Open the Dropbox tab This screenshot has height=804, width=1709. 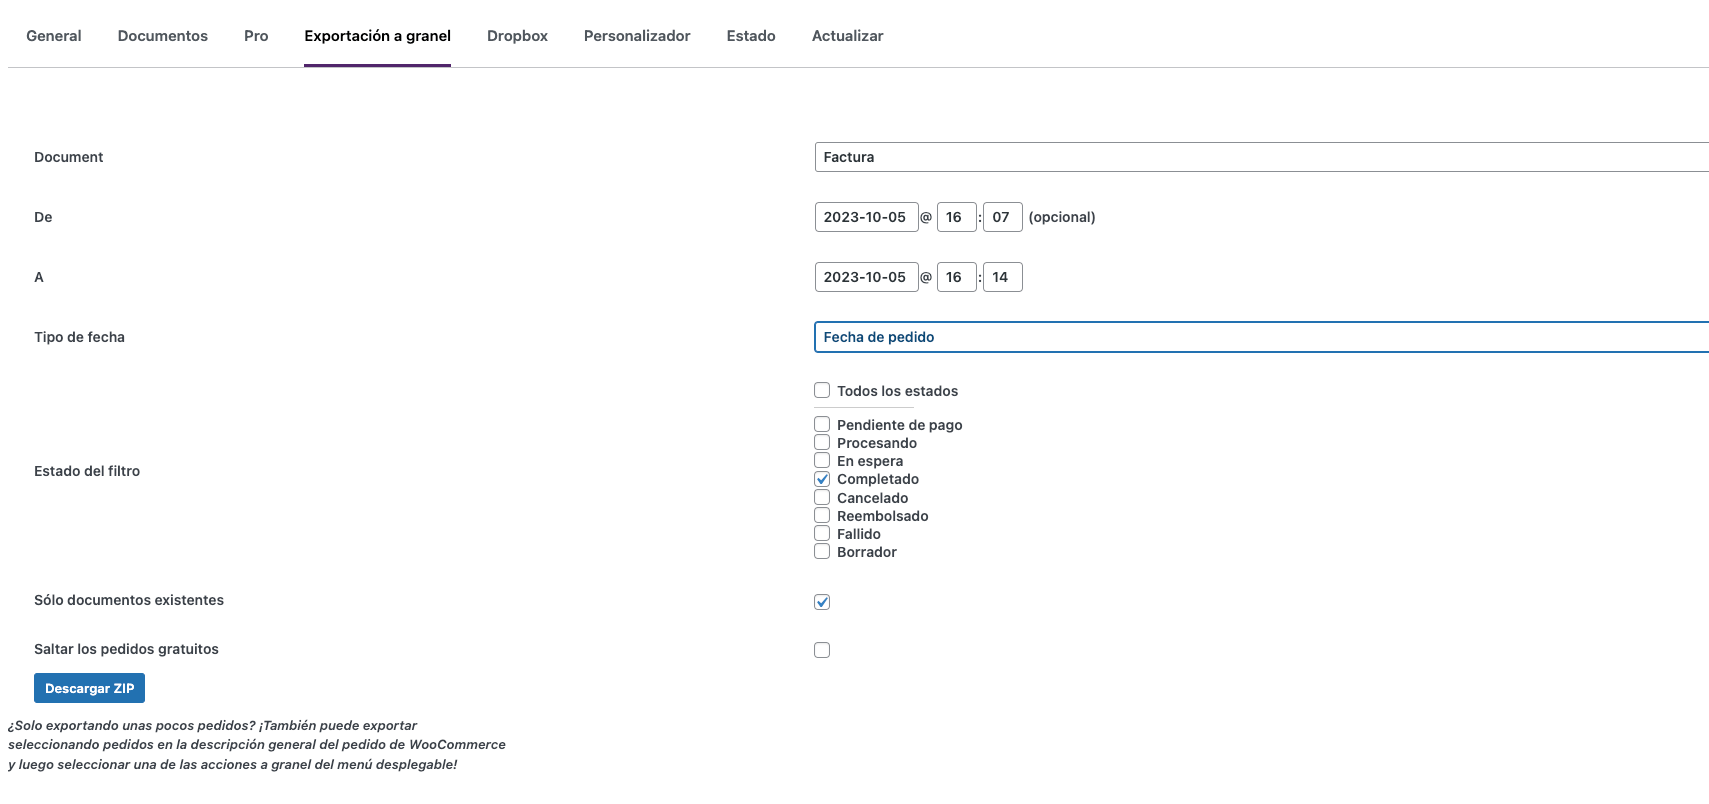(517, 36)
